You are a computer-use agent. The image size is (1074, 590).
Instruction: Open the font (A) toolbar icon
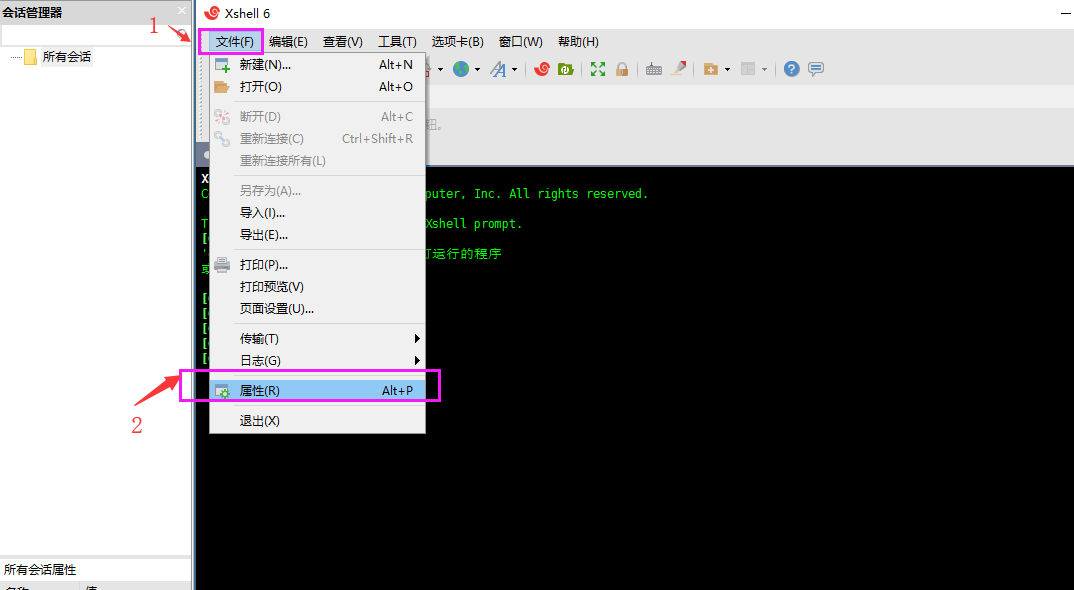498,69
